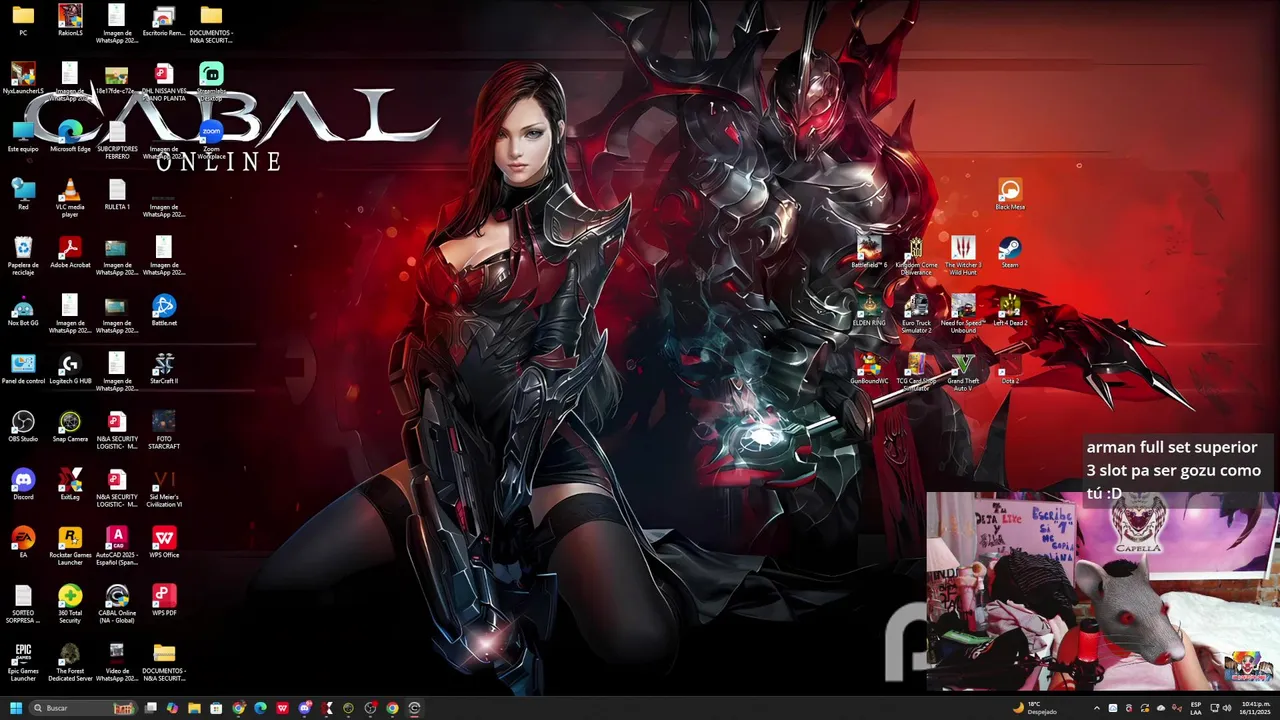Launch The Witcher 3 Wild Hunt

click(963, 255)
